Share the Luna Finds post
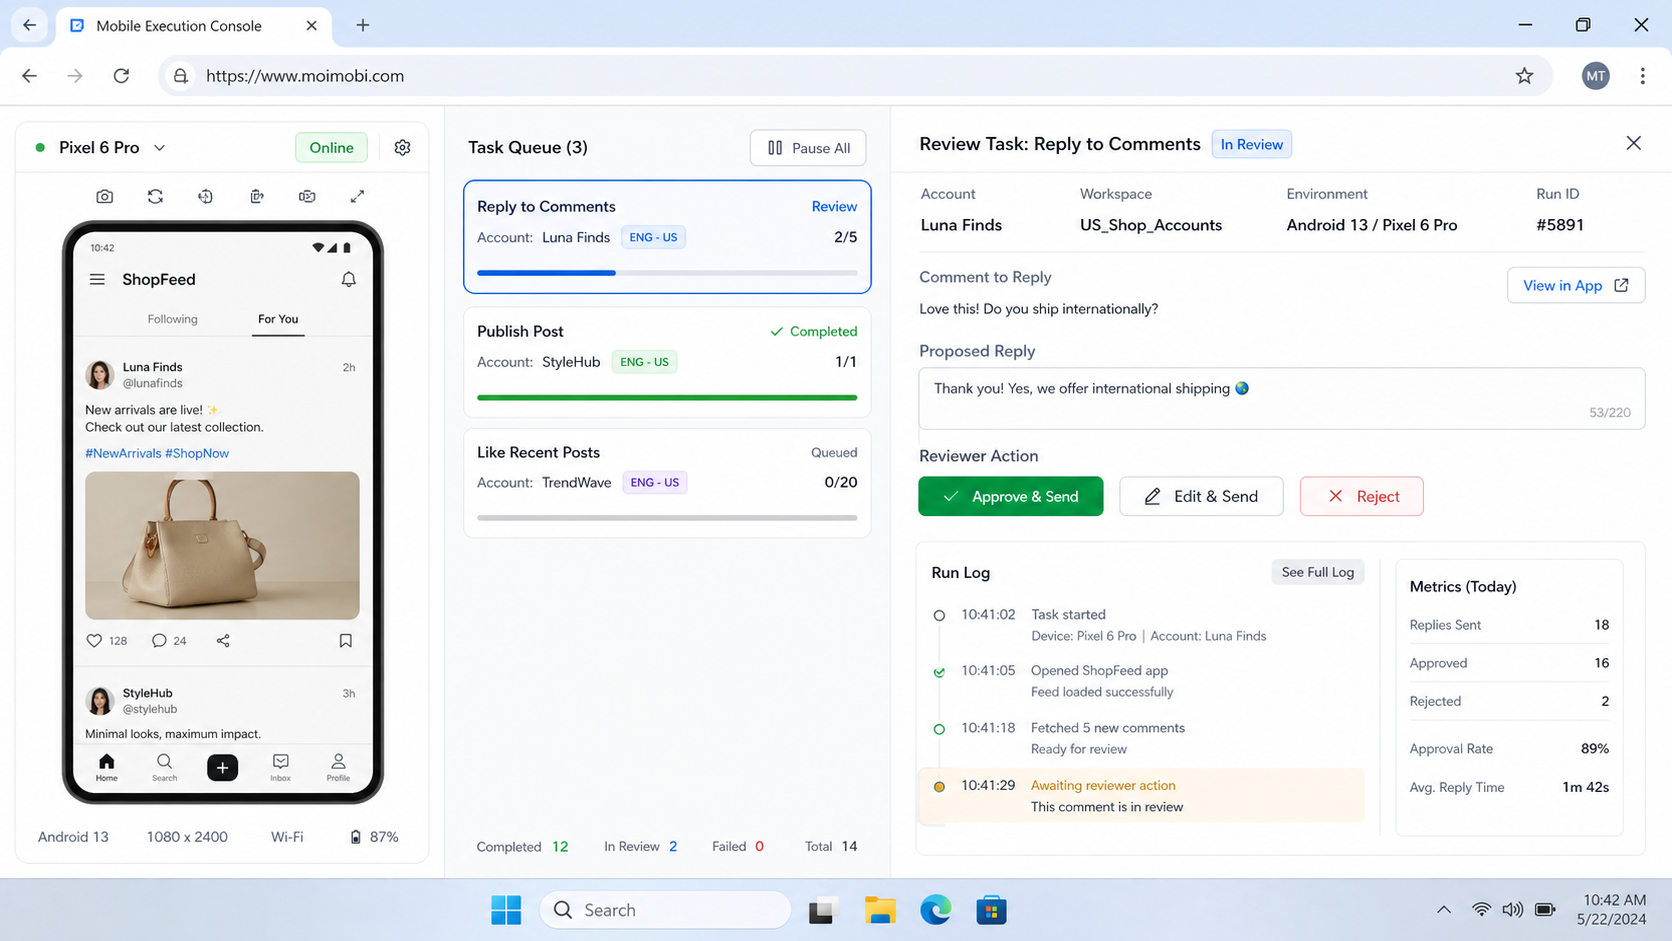Viewport: 1672px width, 941px height. pos(223,641)
